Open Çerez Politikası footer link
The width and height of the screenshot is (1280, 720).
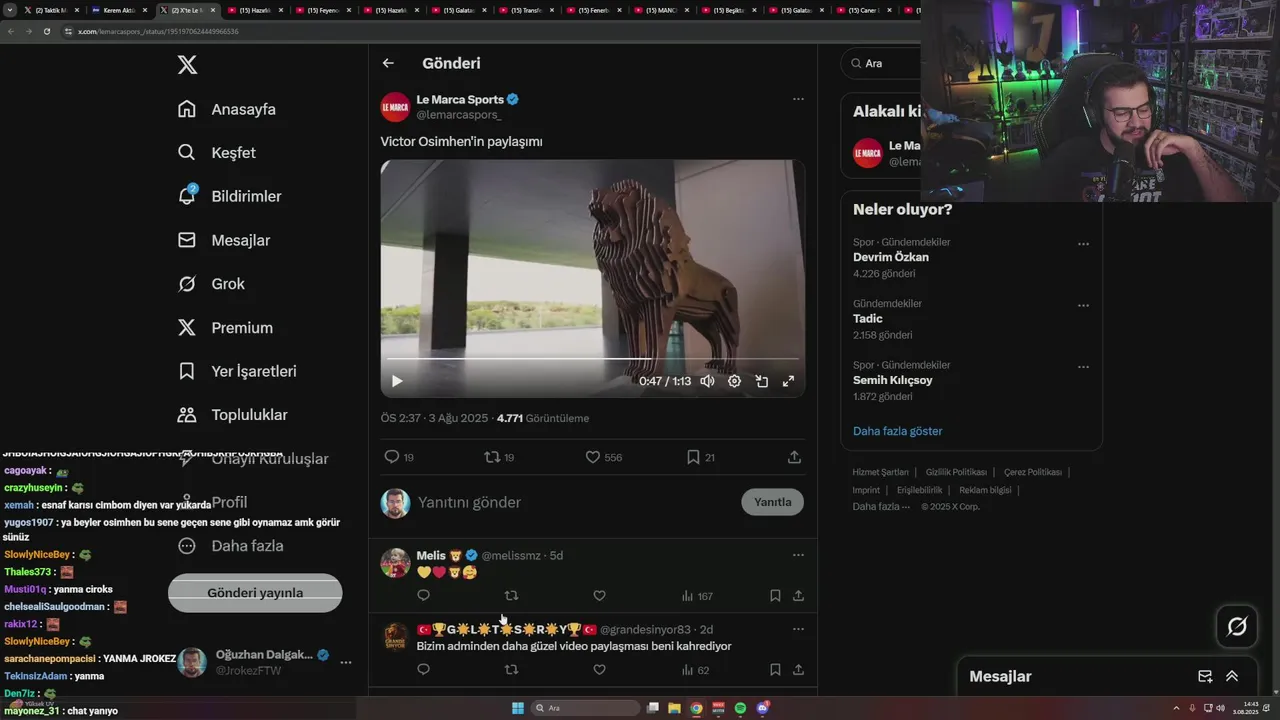1033,472
